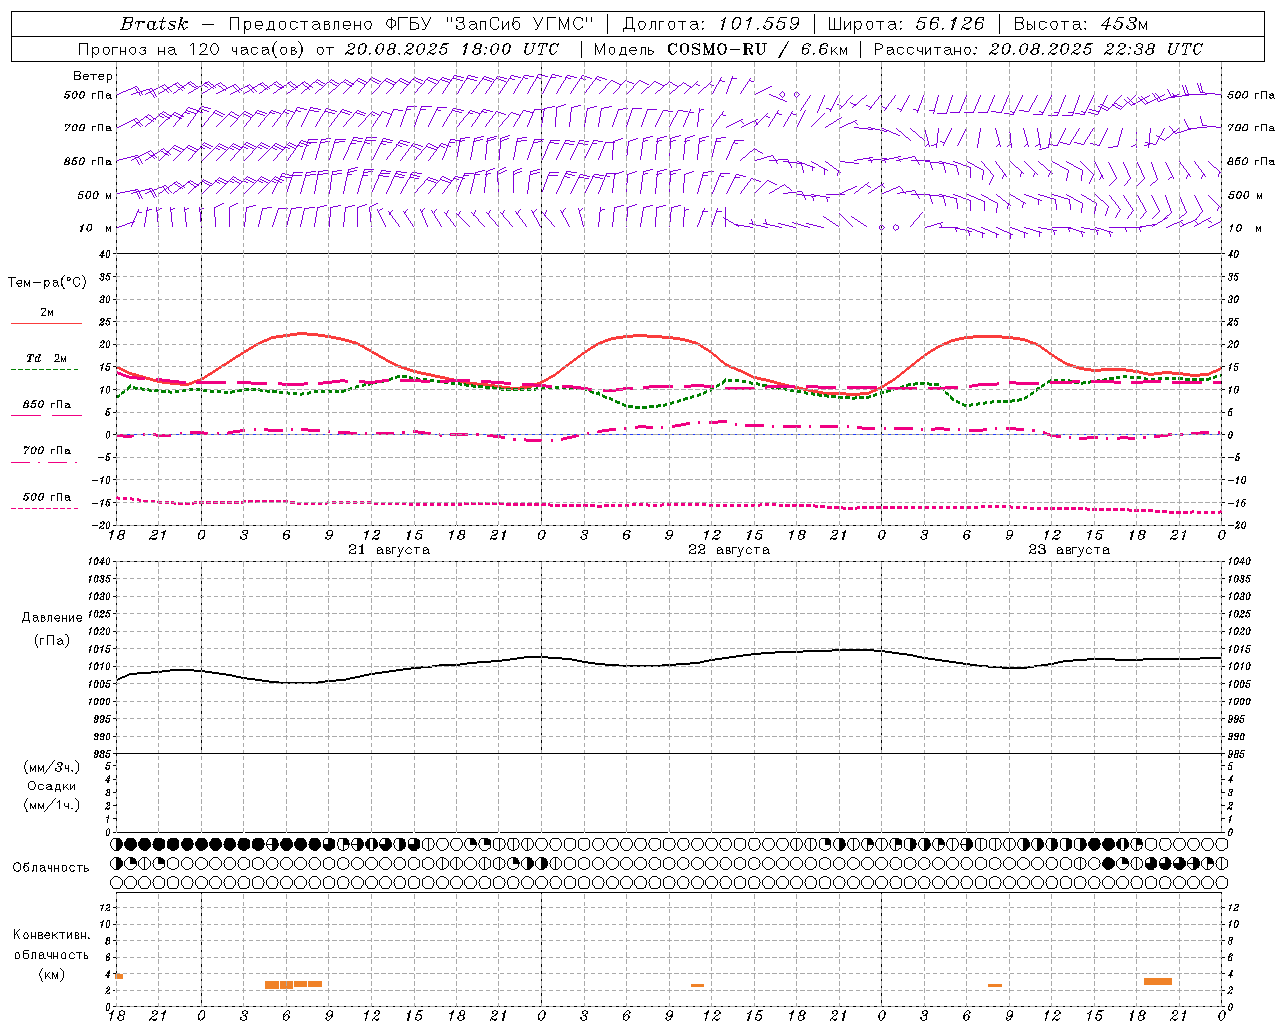Click the '23 августа' date label
Image resolution: width=1280 pixels, height=1024 pixels.
pyautogui.click(x=1069, y=550)
